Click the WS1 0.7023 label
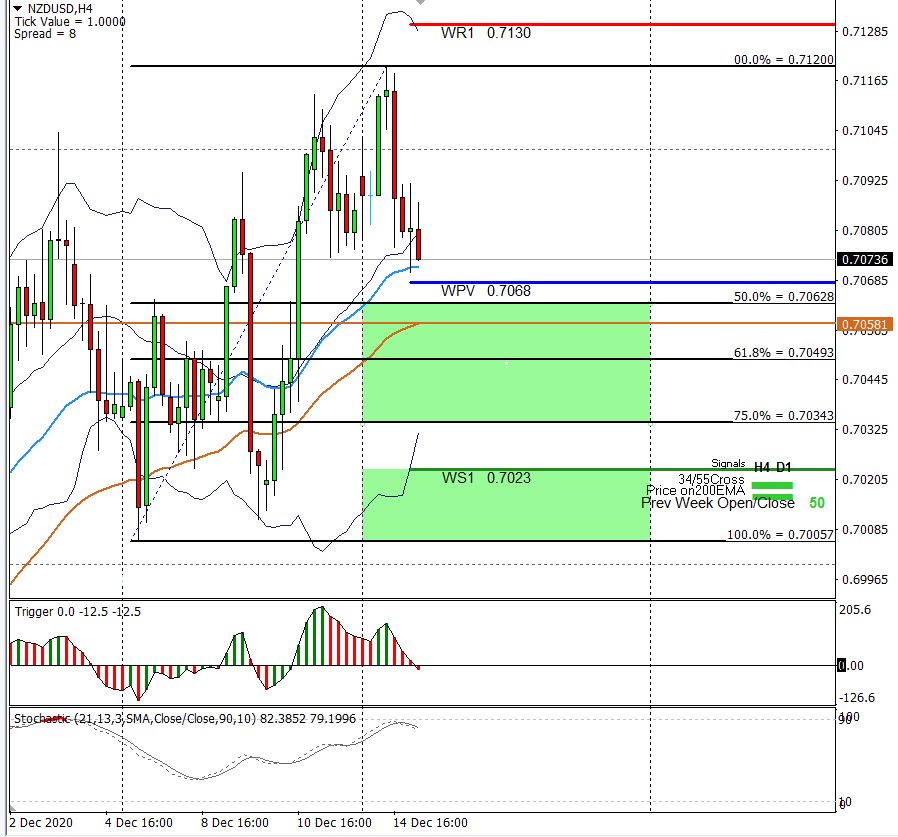 pos(486,478)
